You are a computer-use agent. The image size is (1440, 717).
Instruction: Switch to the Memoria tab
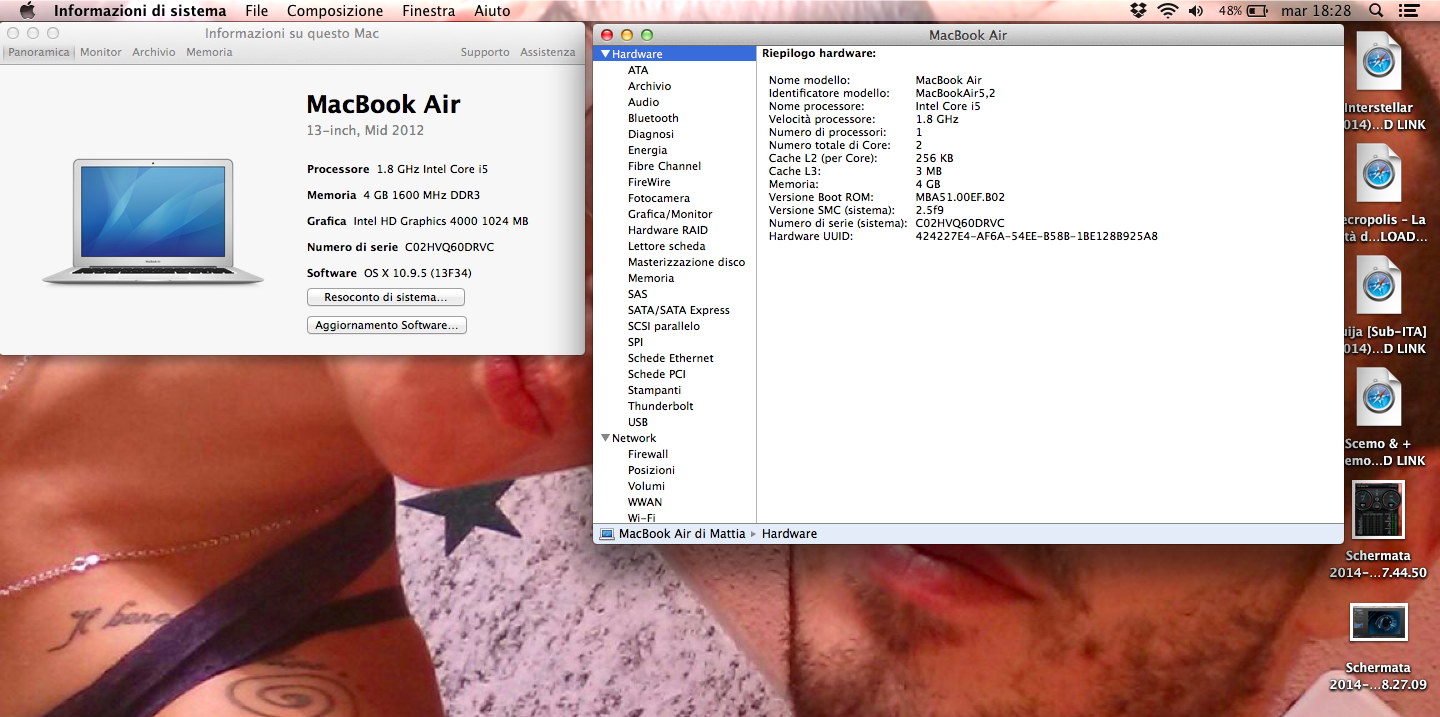click(x=209, y=52)
